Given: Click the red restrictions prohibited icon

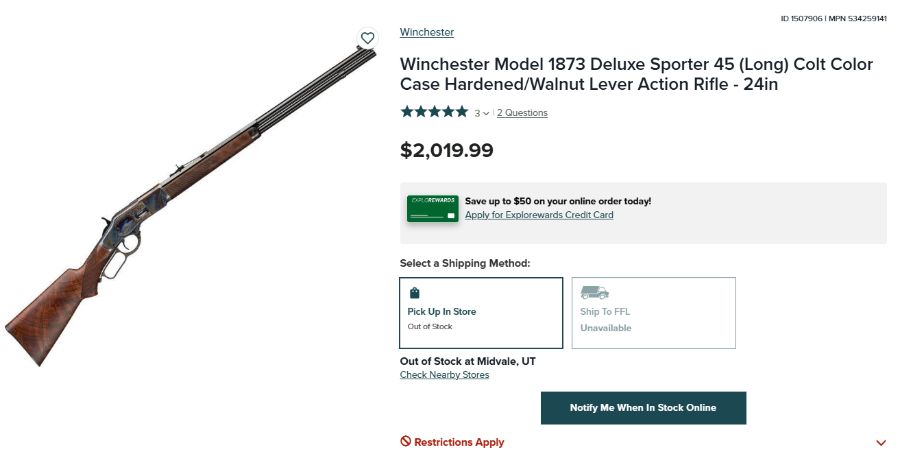Looking at the screenshot, I should click(x=406, y=441).
